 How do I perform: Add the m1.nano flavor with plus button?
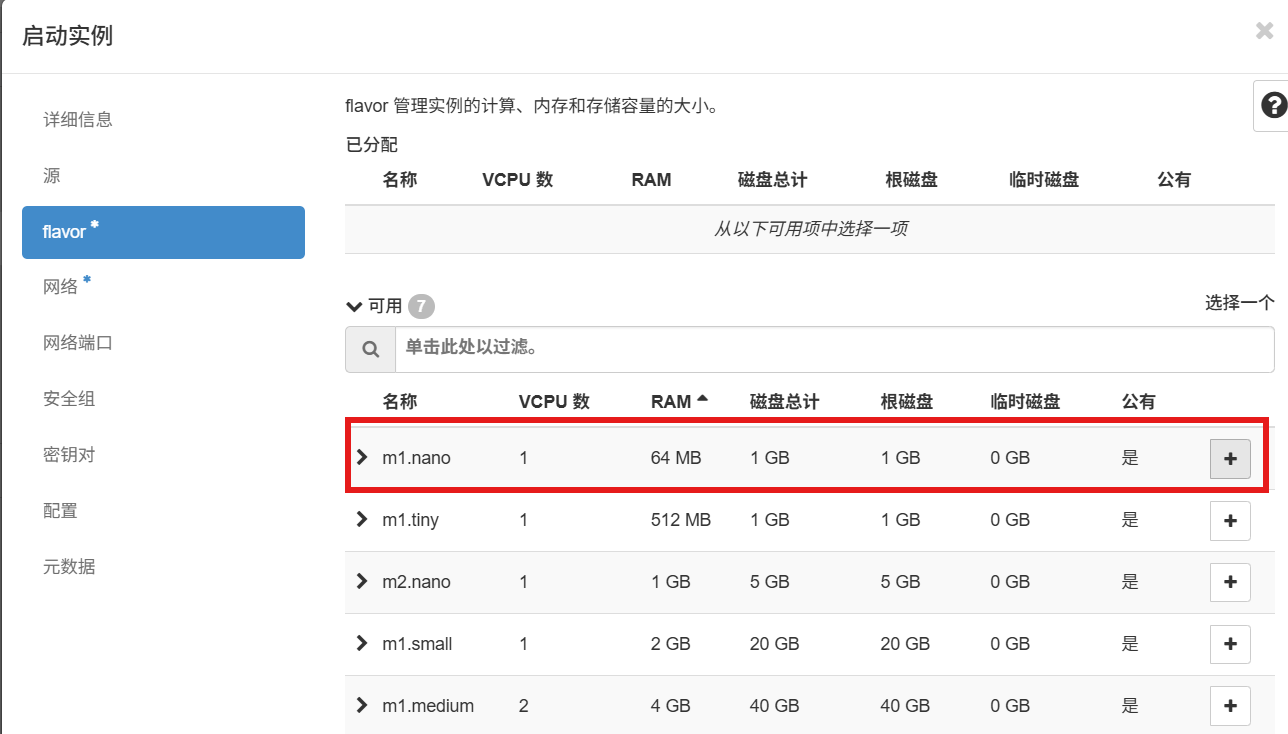pos(1230,458)
